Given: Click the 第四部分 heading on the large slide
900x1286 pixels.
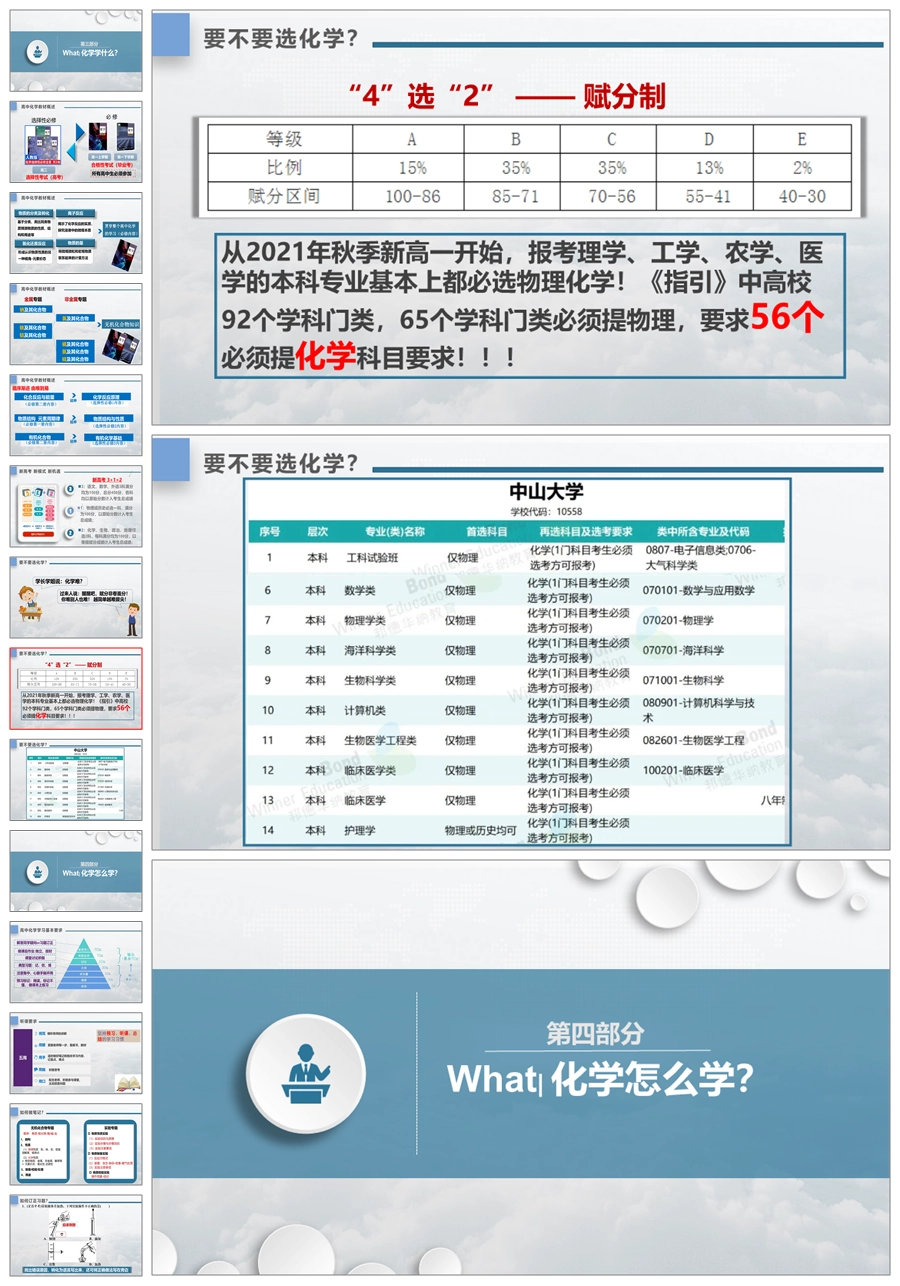Looking at the screenshot, I should tap(595, 1033).
